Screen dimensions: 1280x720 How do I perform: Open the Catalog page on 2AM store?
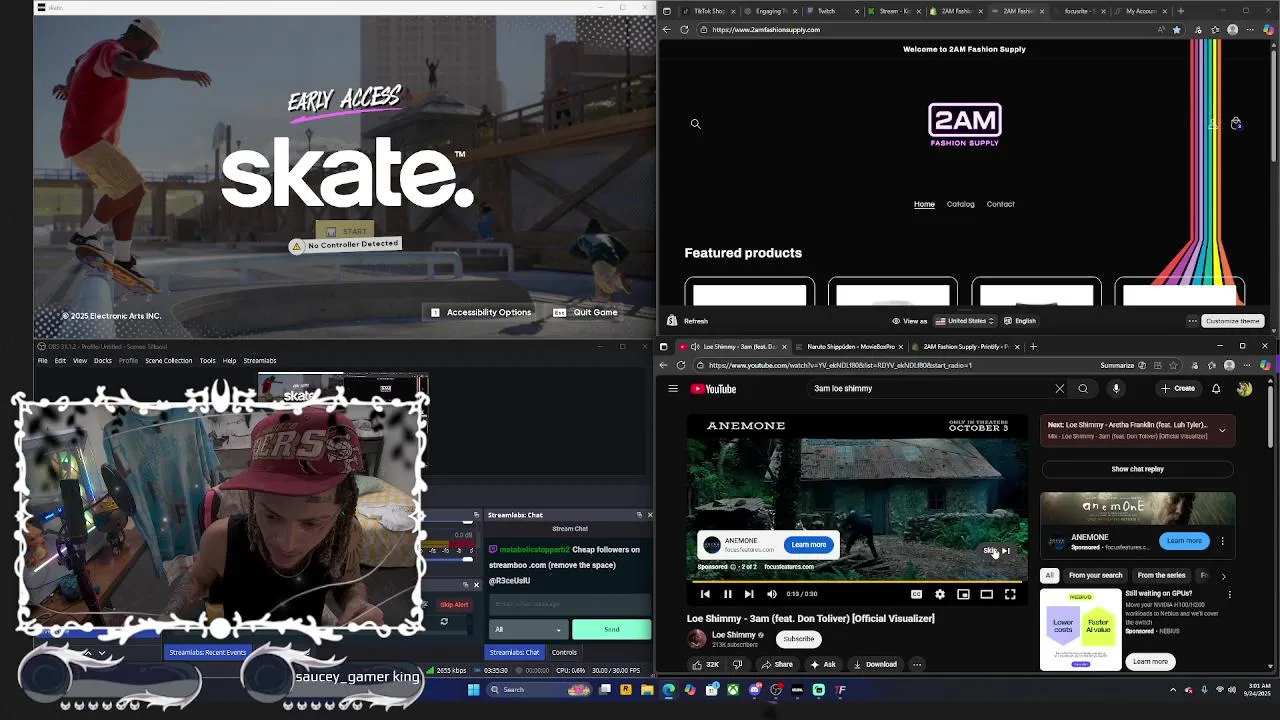tap(960, 204)
